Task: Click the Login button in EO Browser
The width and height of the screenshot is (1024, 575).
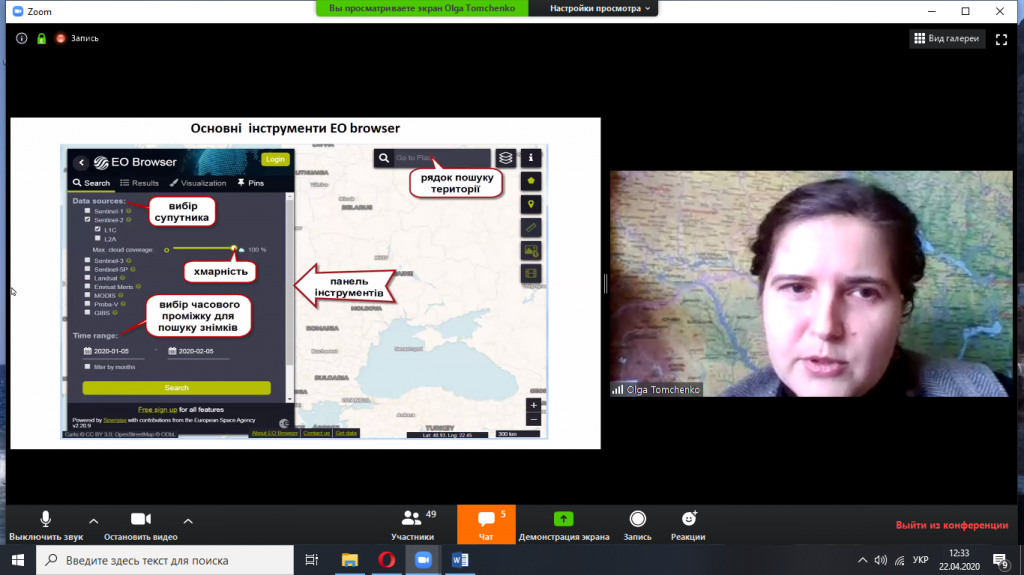Action: 275,159
